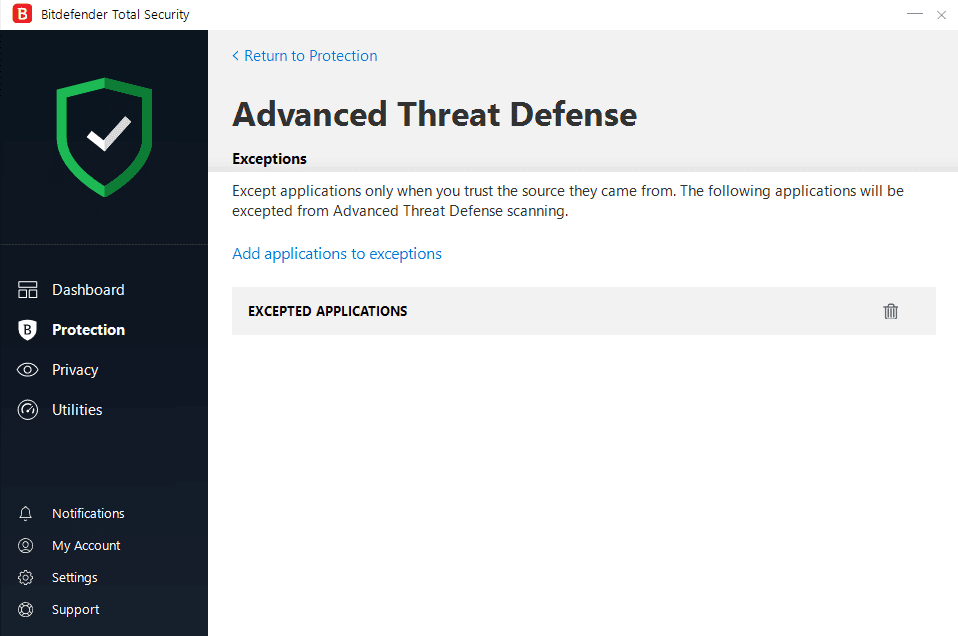Image resolution: width=958 pixels, height=636 pixels.
Task: Click the Excepted Applications list header
Action: (328, 311)
